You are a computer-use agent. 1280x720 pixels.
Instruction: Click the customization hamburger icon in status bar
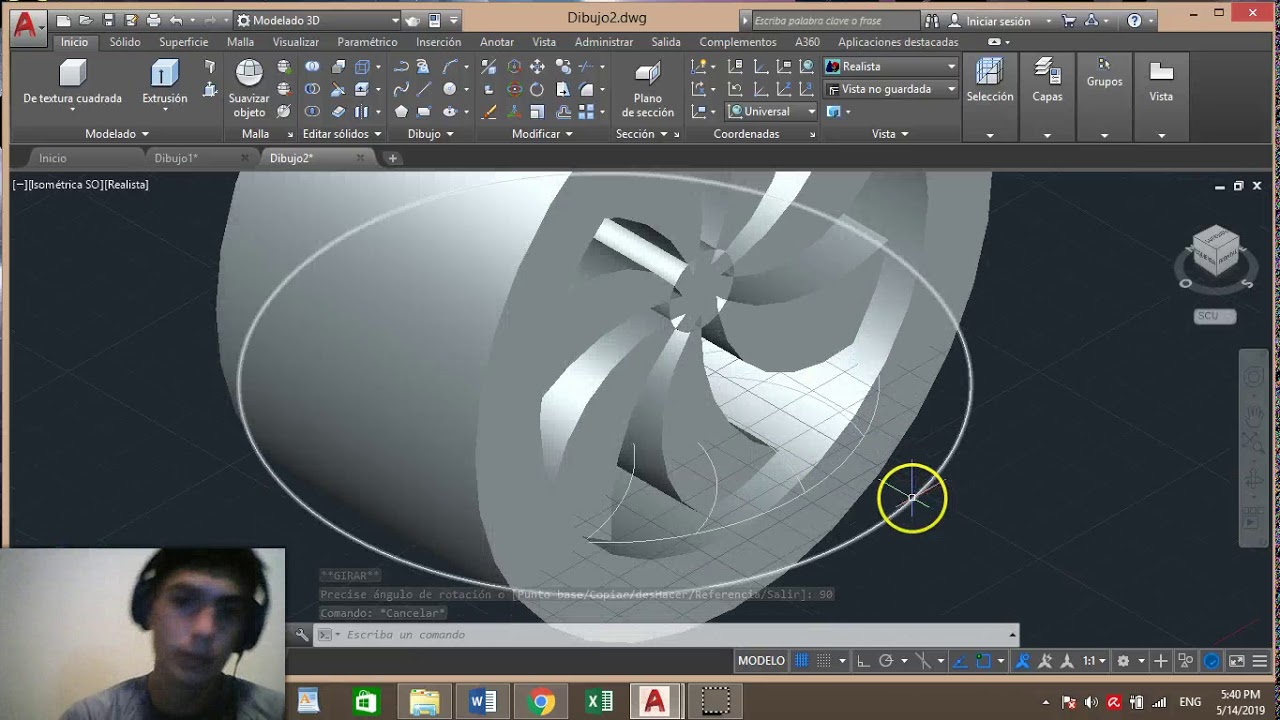tap(1260, 661)
